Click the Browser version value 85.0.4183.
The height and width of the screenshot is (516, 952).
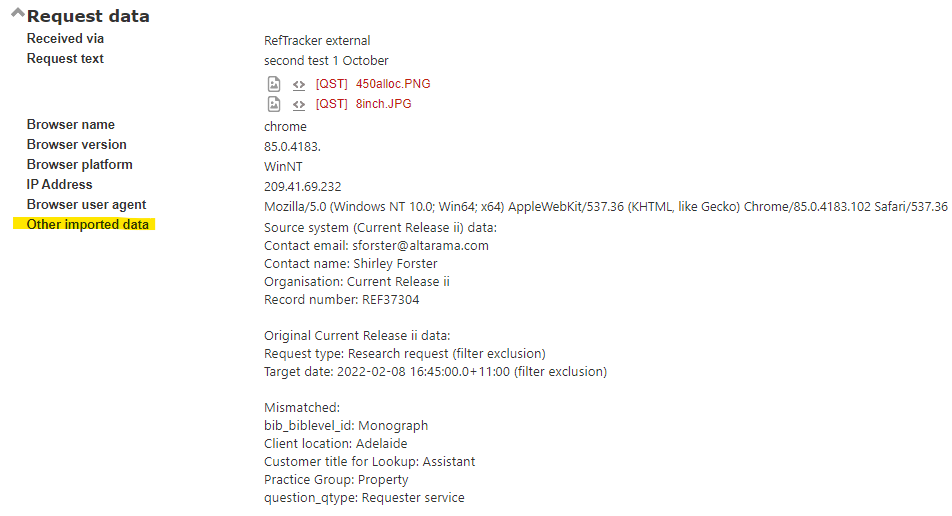292,147
